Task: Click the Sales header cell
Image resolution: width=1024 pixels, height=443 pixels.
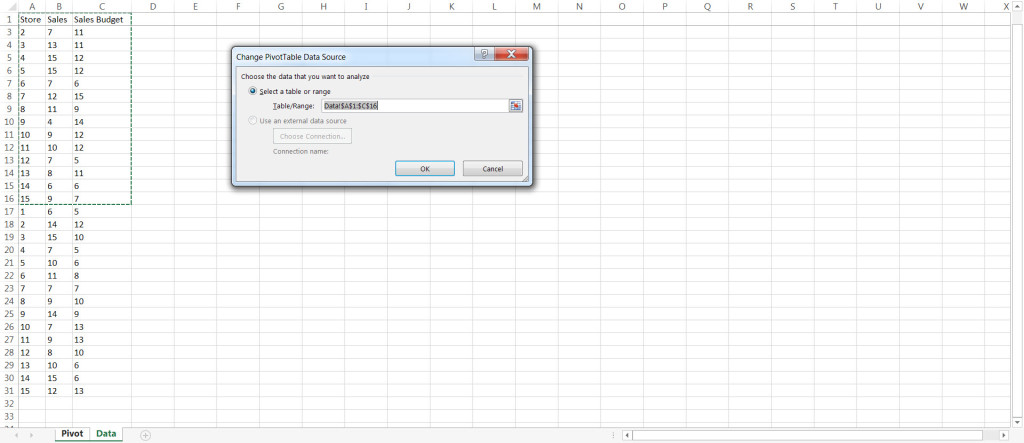Action: coord(59,20)
